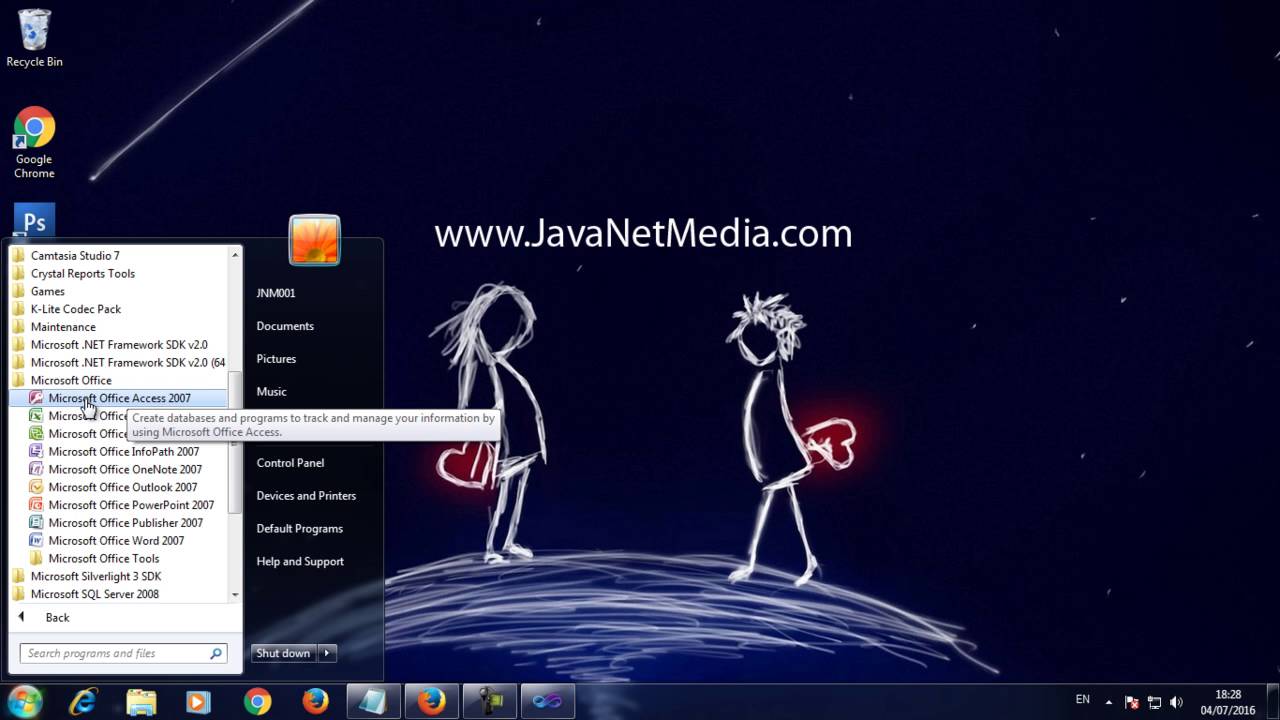Click Firefox icon right of Chrome in taskbar
Image resolution: width=1280 pixels, height=720 pixels.
[315, 702]
